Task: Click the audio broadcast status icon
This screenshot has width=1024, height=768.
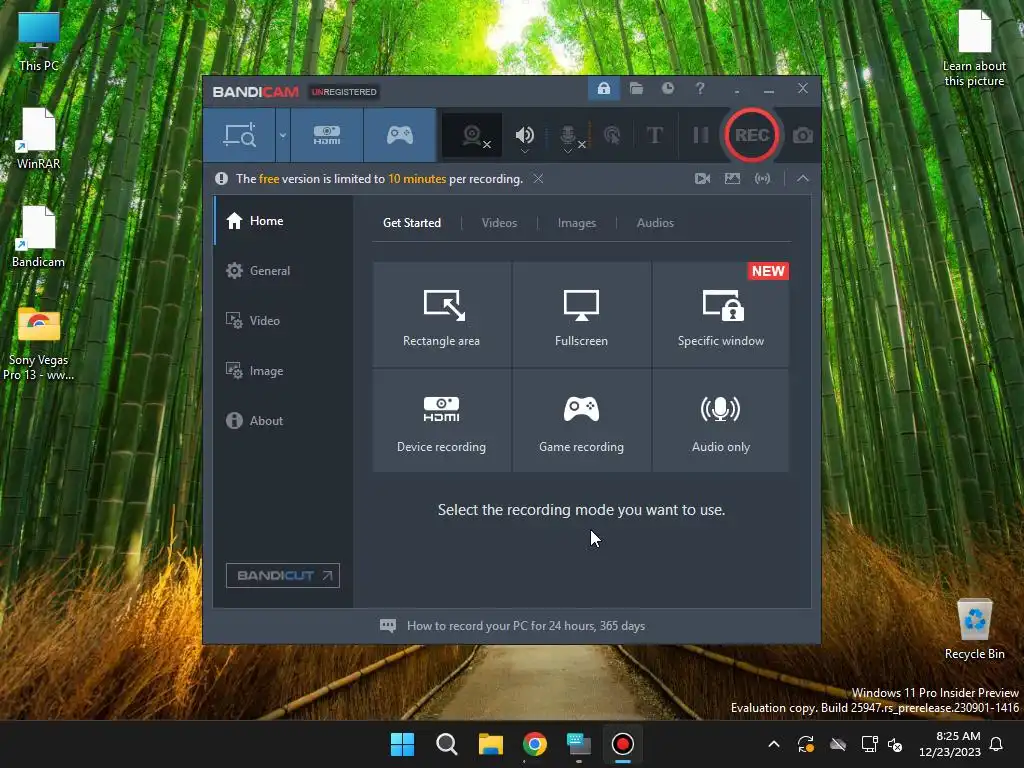Action: coord(762,178)
